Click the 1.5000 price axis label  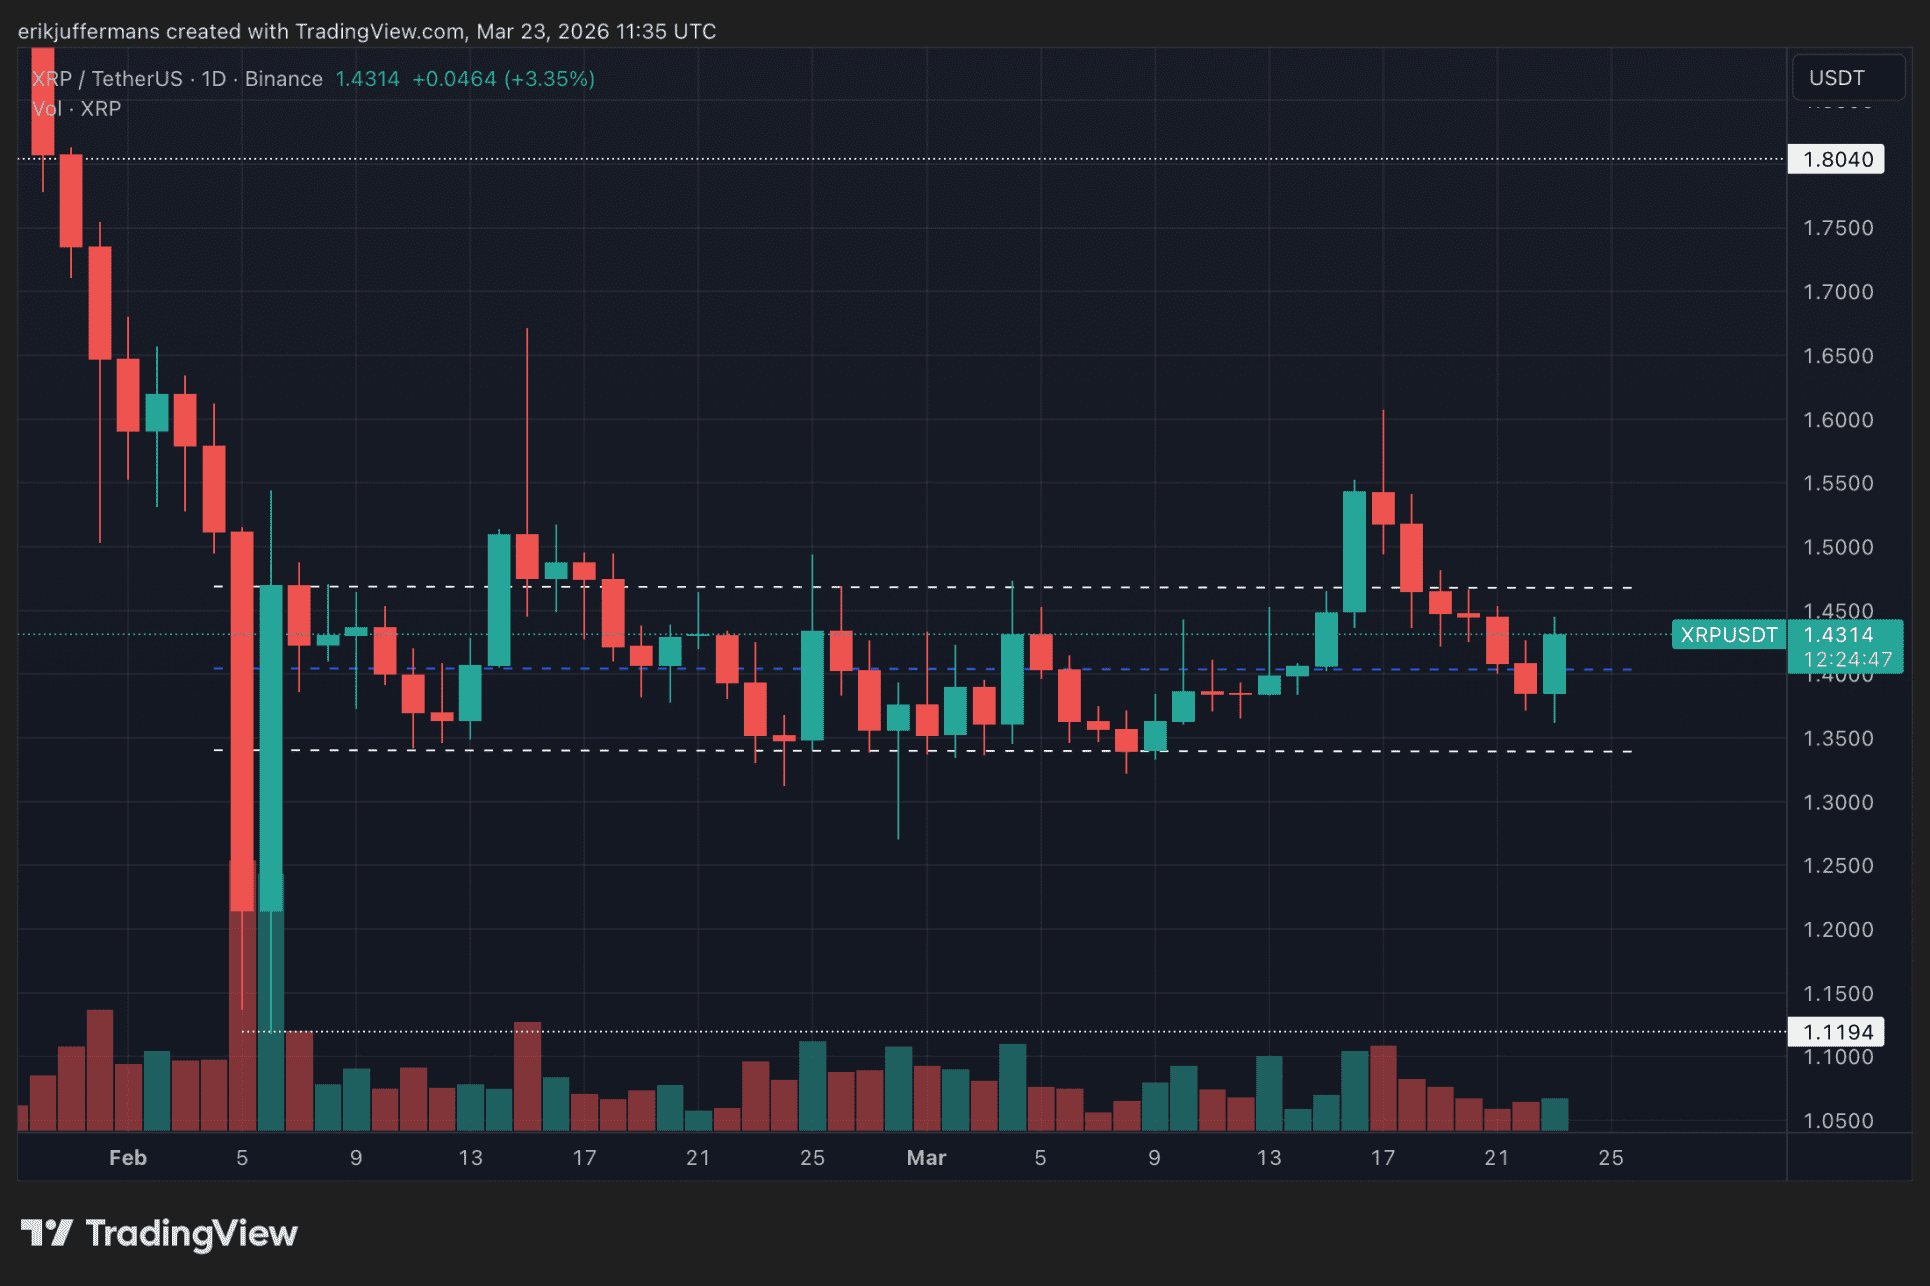[x=1837, y=547]
